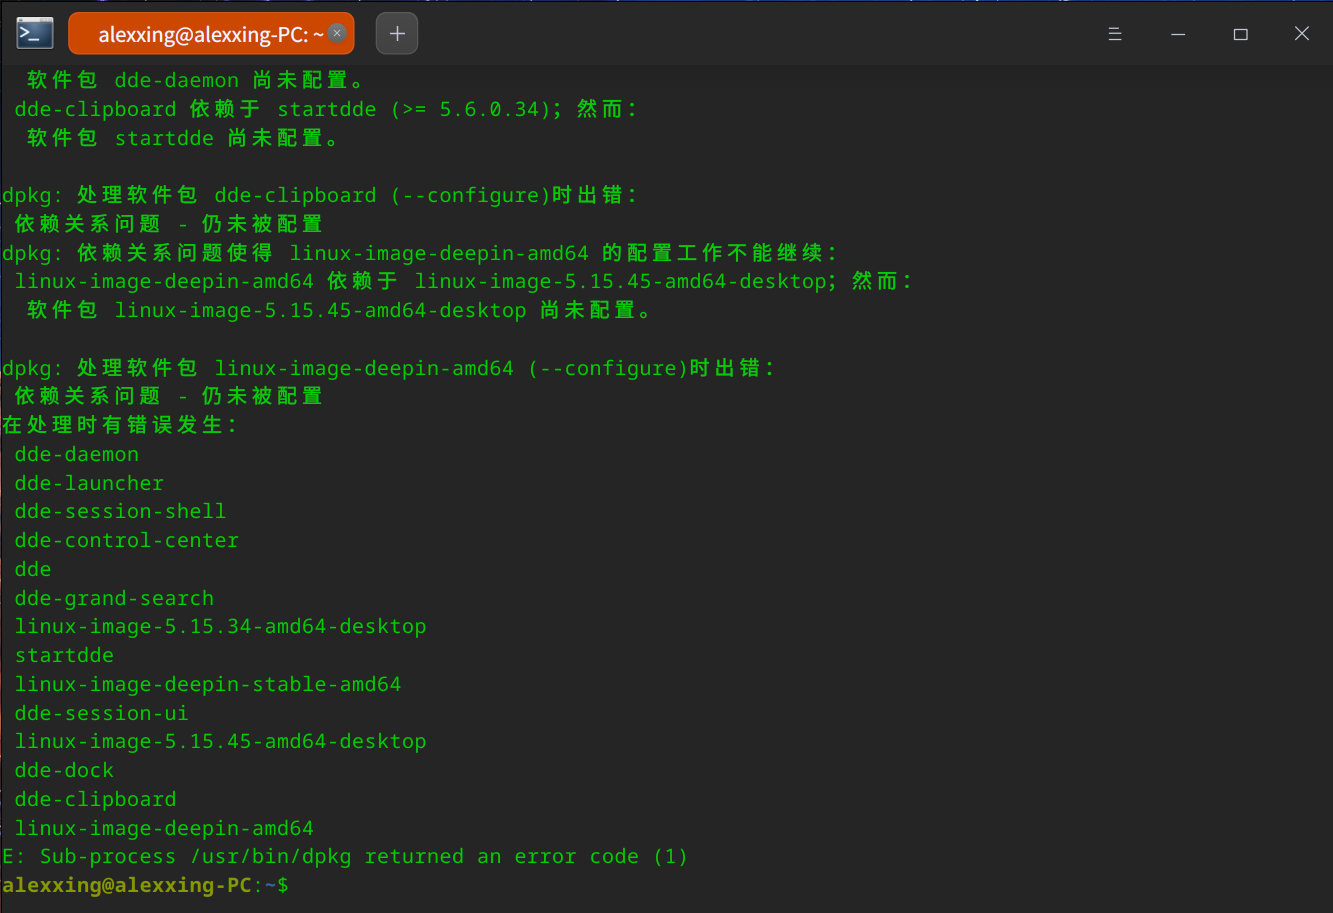This screenshot has height=913, width=1333.
Task: Click the dde-control-center entry
Action: click(126, 540)
